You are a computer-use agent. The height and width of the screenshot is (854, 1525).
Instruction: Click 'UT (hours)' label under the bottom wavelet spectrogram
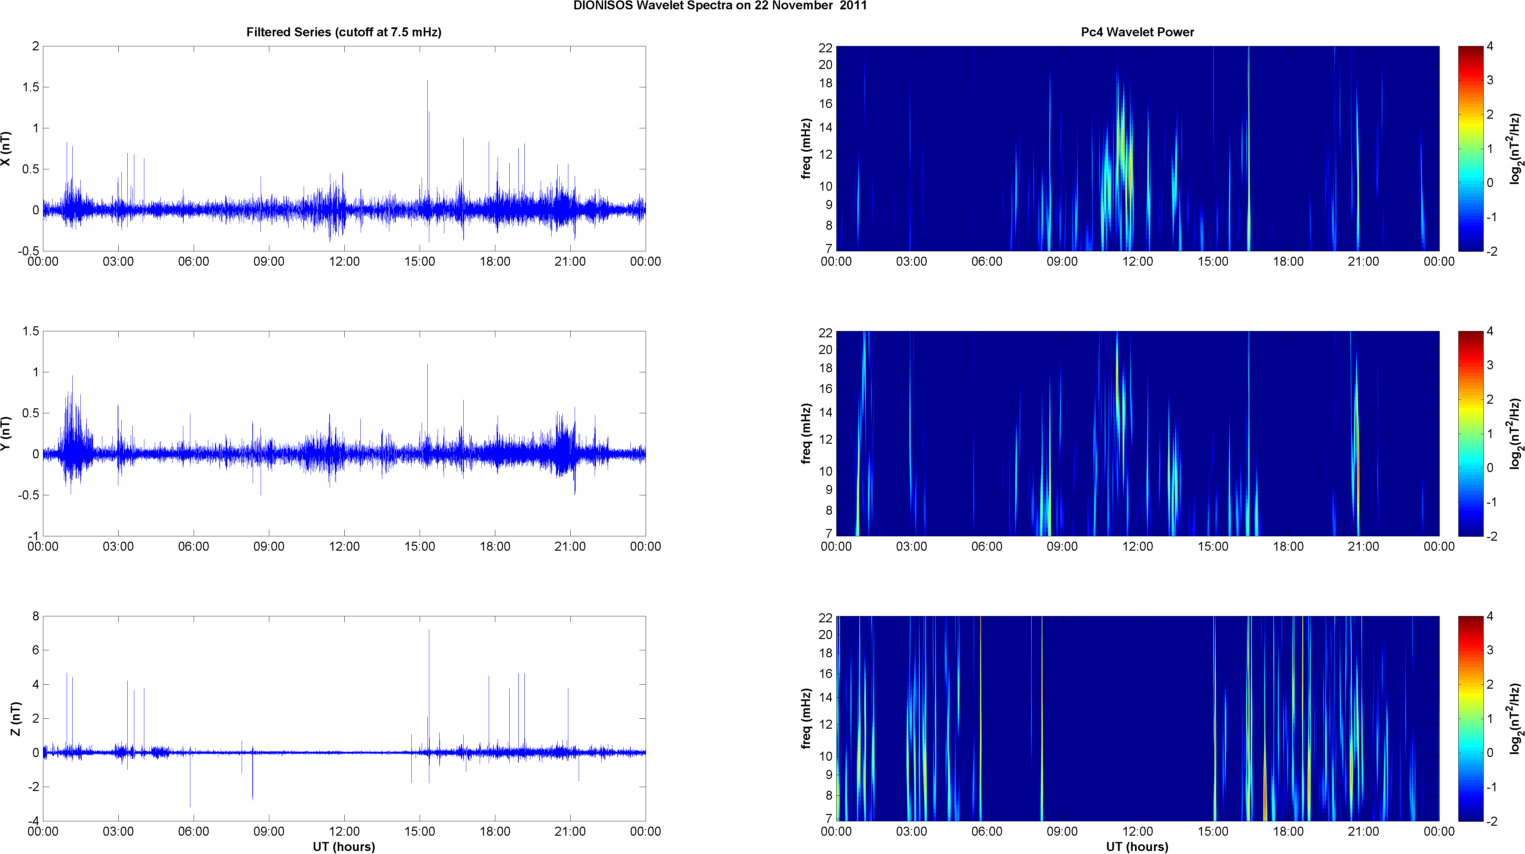pos(1137,847)
